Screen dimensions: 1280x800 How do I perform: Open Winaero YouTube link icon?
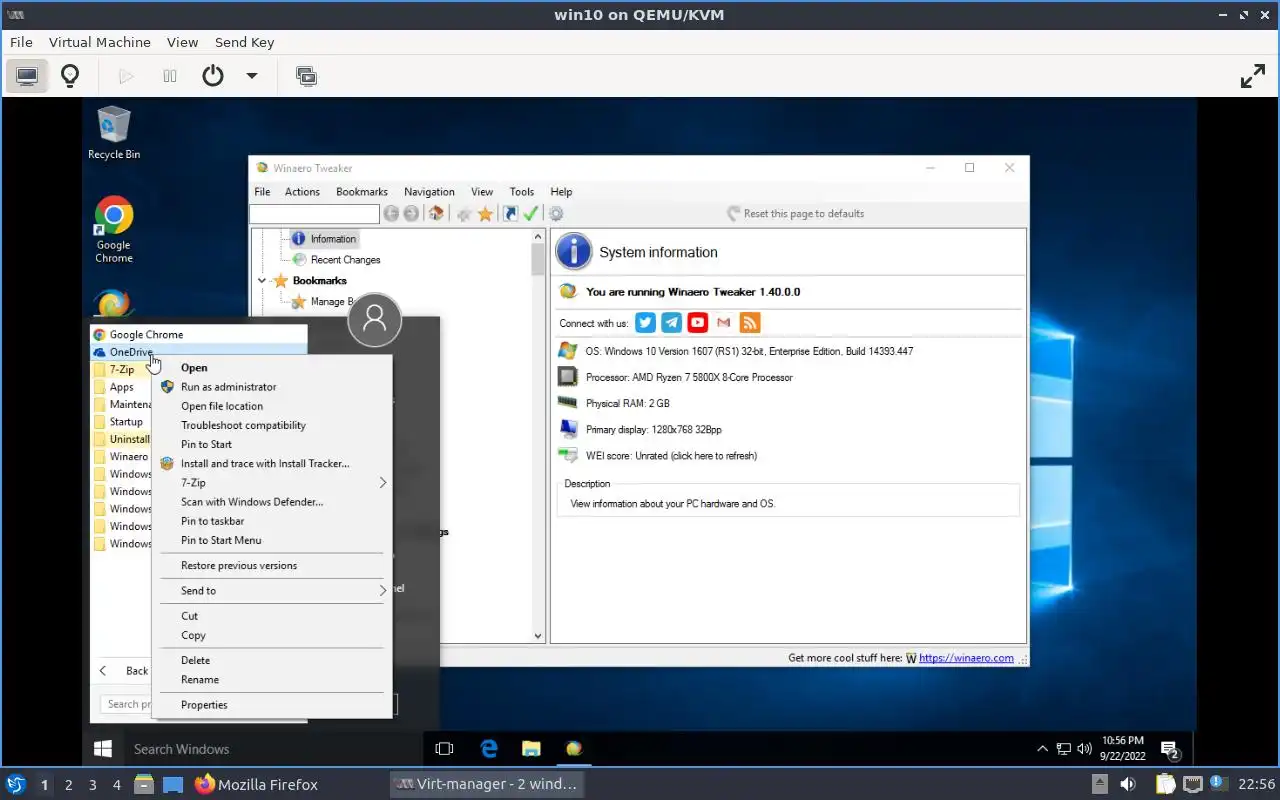[x=698, y=322]
